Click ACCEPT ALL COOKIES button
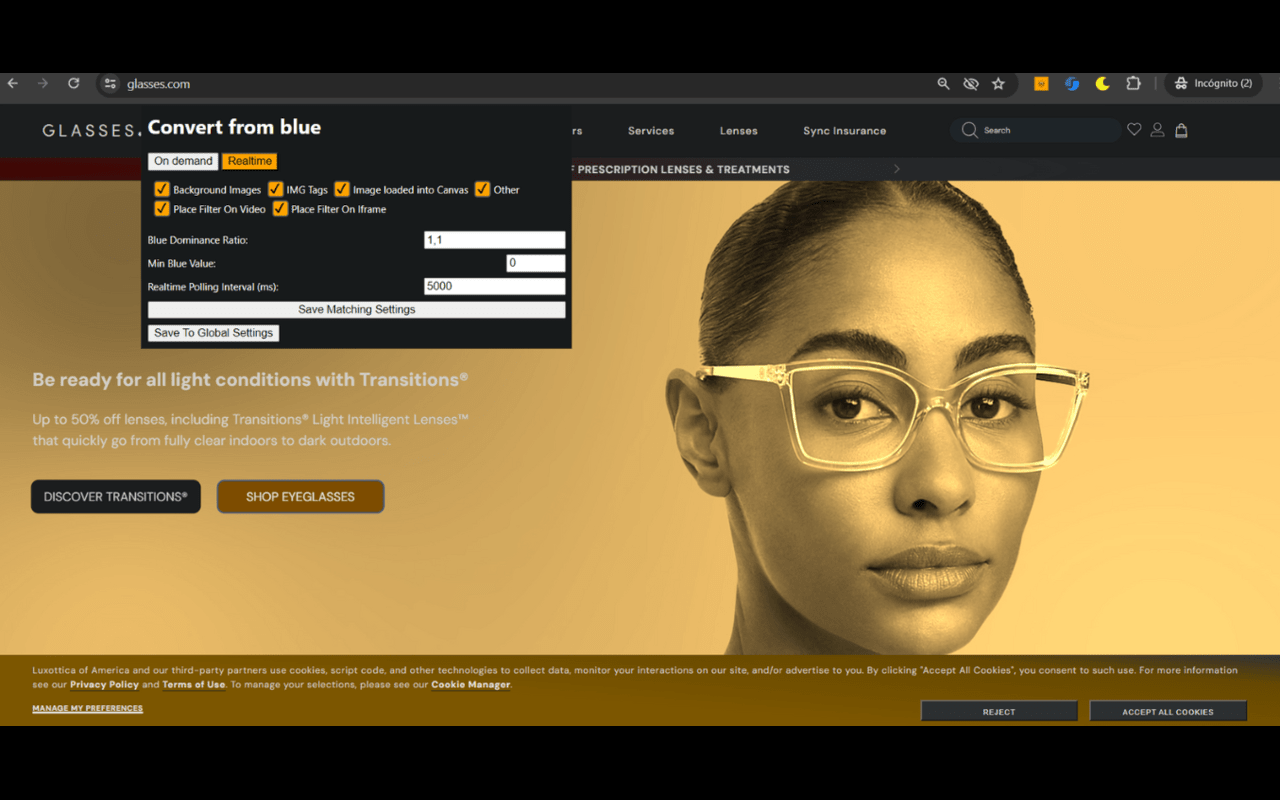This screenshot has height=800, width=1280. [x=1168, y=711]
